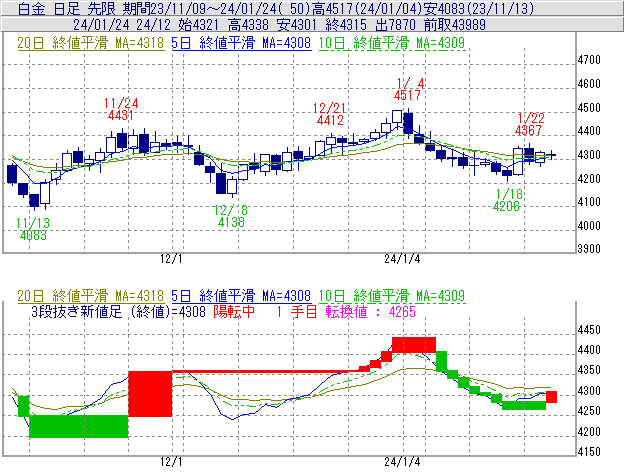Click the 1/4 4517 peak price label
Screen dimensions: 624x475
409,89
